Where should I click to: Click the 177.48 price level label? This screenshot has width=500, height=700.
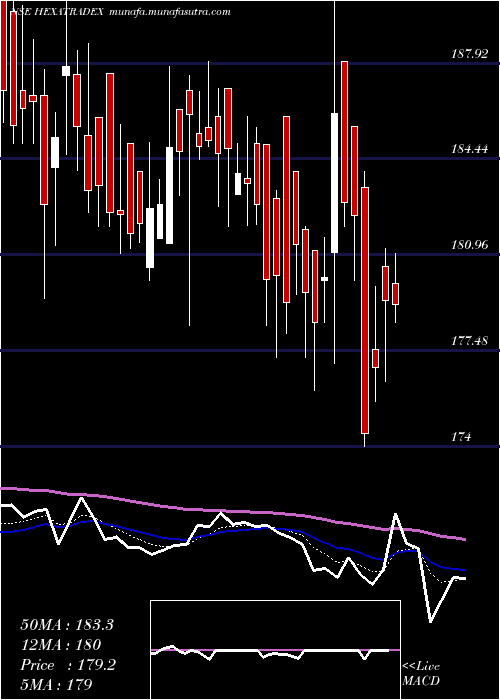tap(469, 341)
